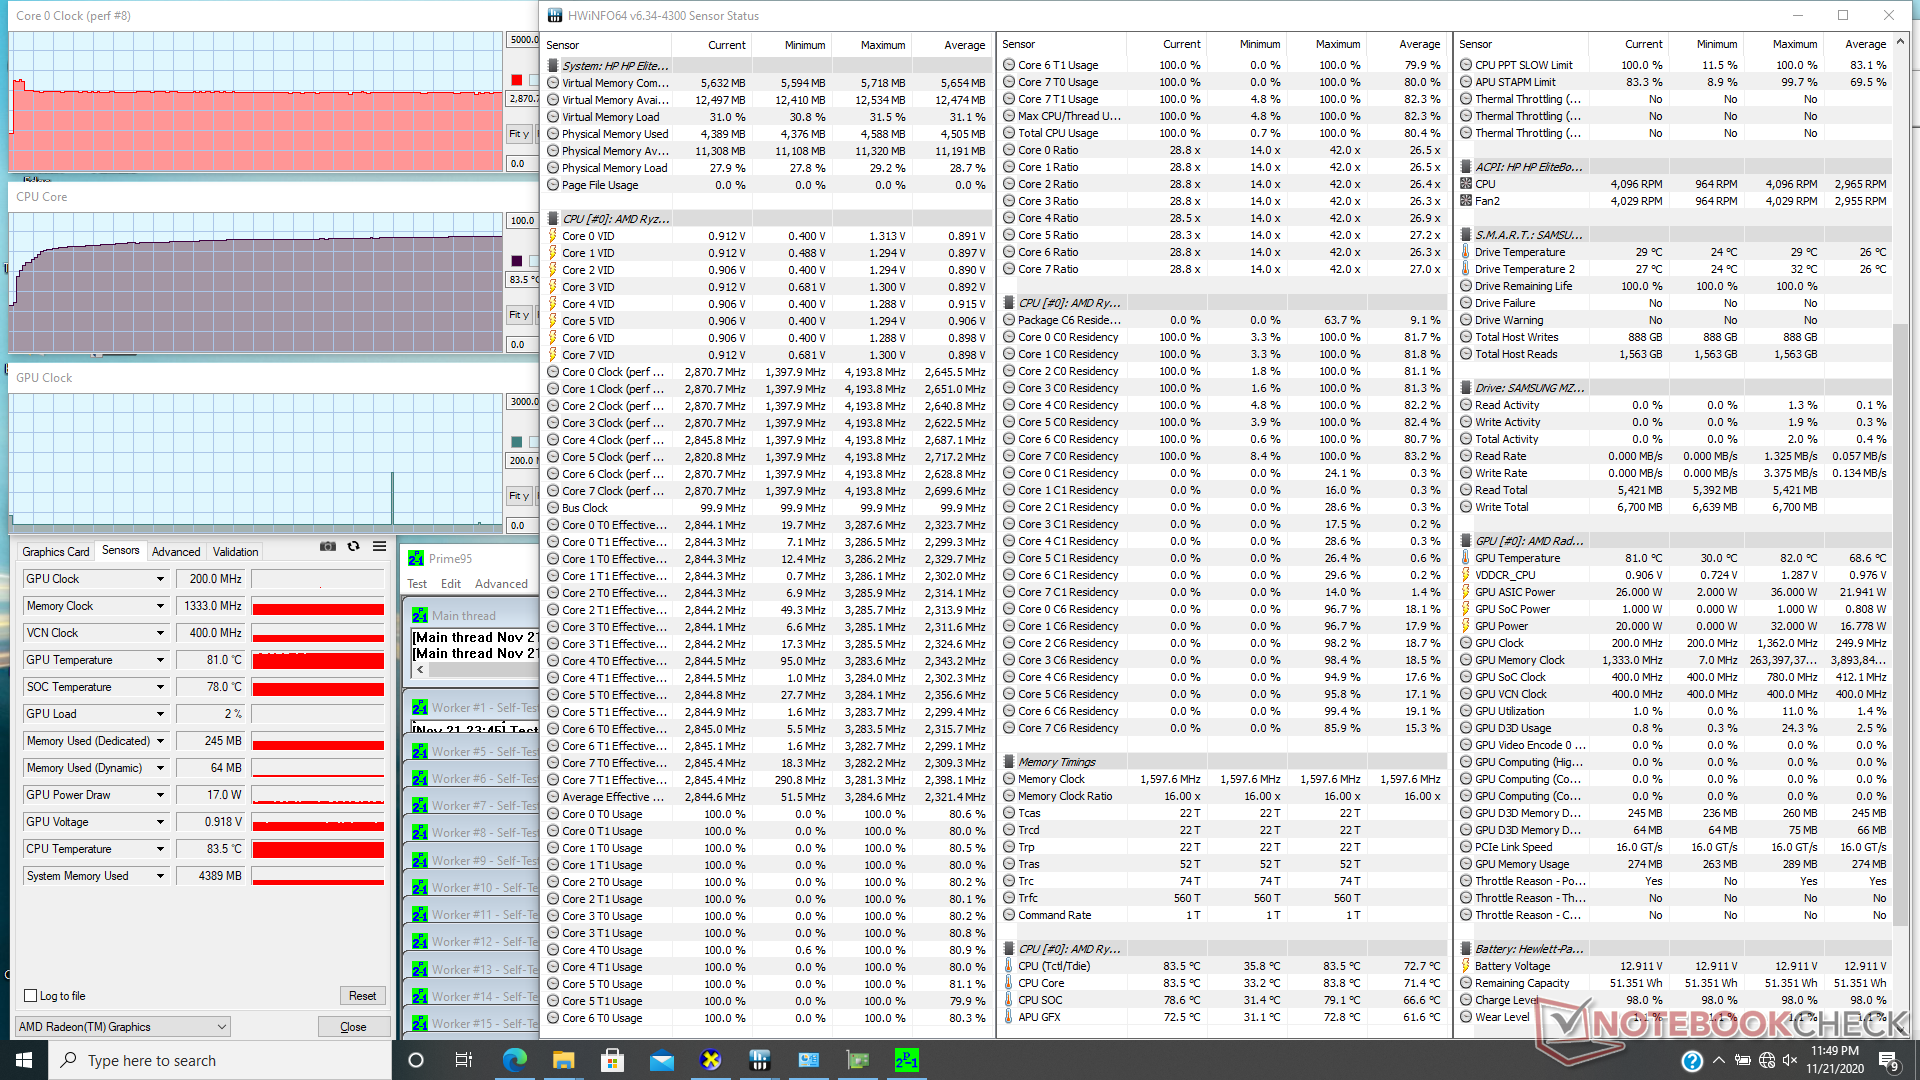Open the AMD Radeon(TM) Graphics device selector

(123, 1027)
